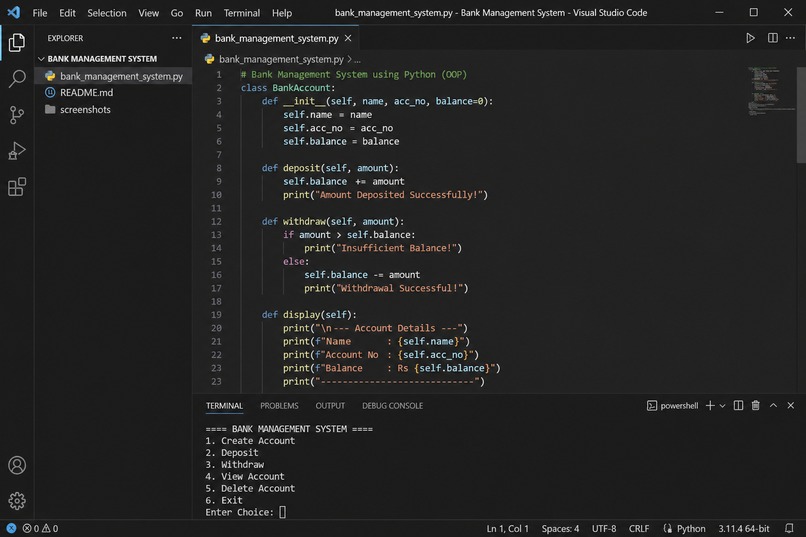Expand the screenshots folder
Image resolution: width=806 pixels, height=537 pixels.
click(114, 109)
